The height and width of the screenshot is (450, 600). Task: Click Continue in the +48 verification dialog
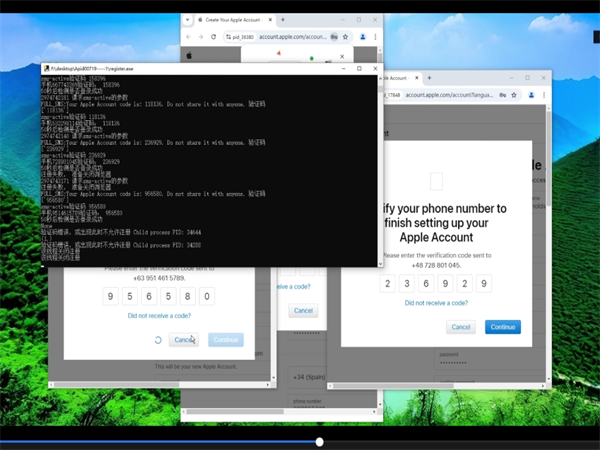[x=502, y=327]
